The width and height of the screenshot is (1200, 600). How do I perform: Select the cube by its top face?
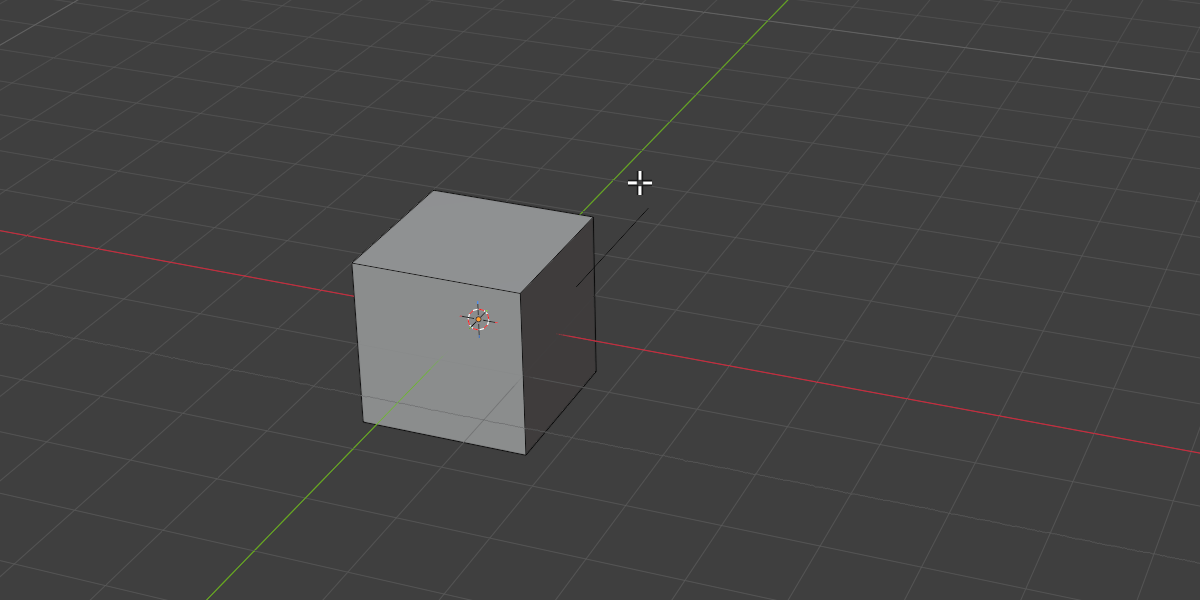point(474,241)
